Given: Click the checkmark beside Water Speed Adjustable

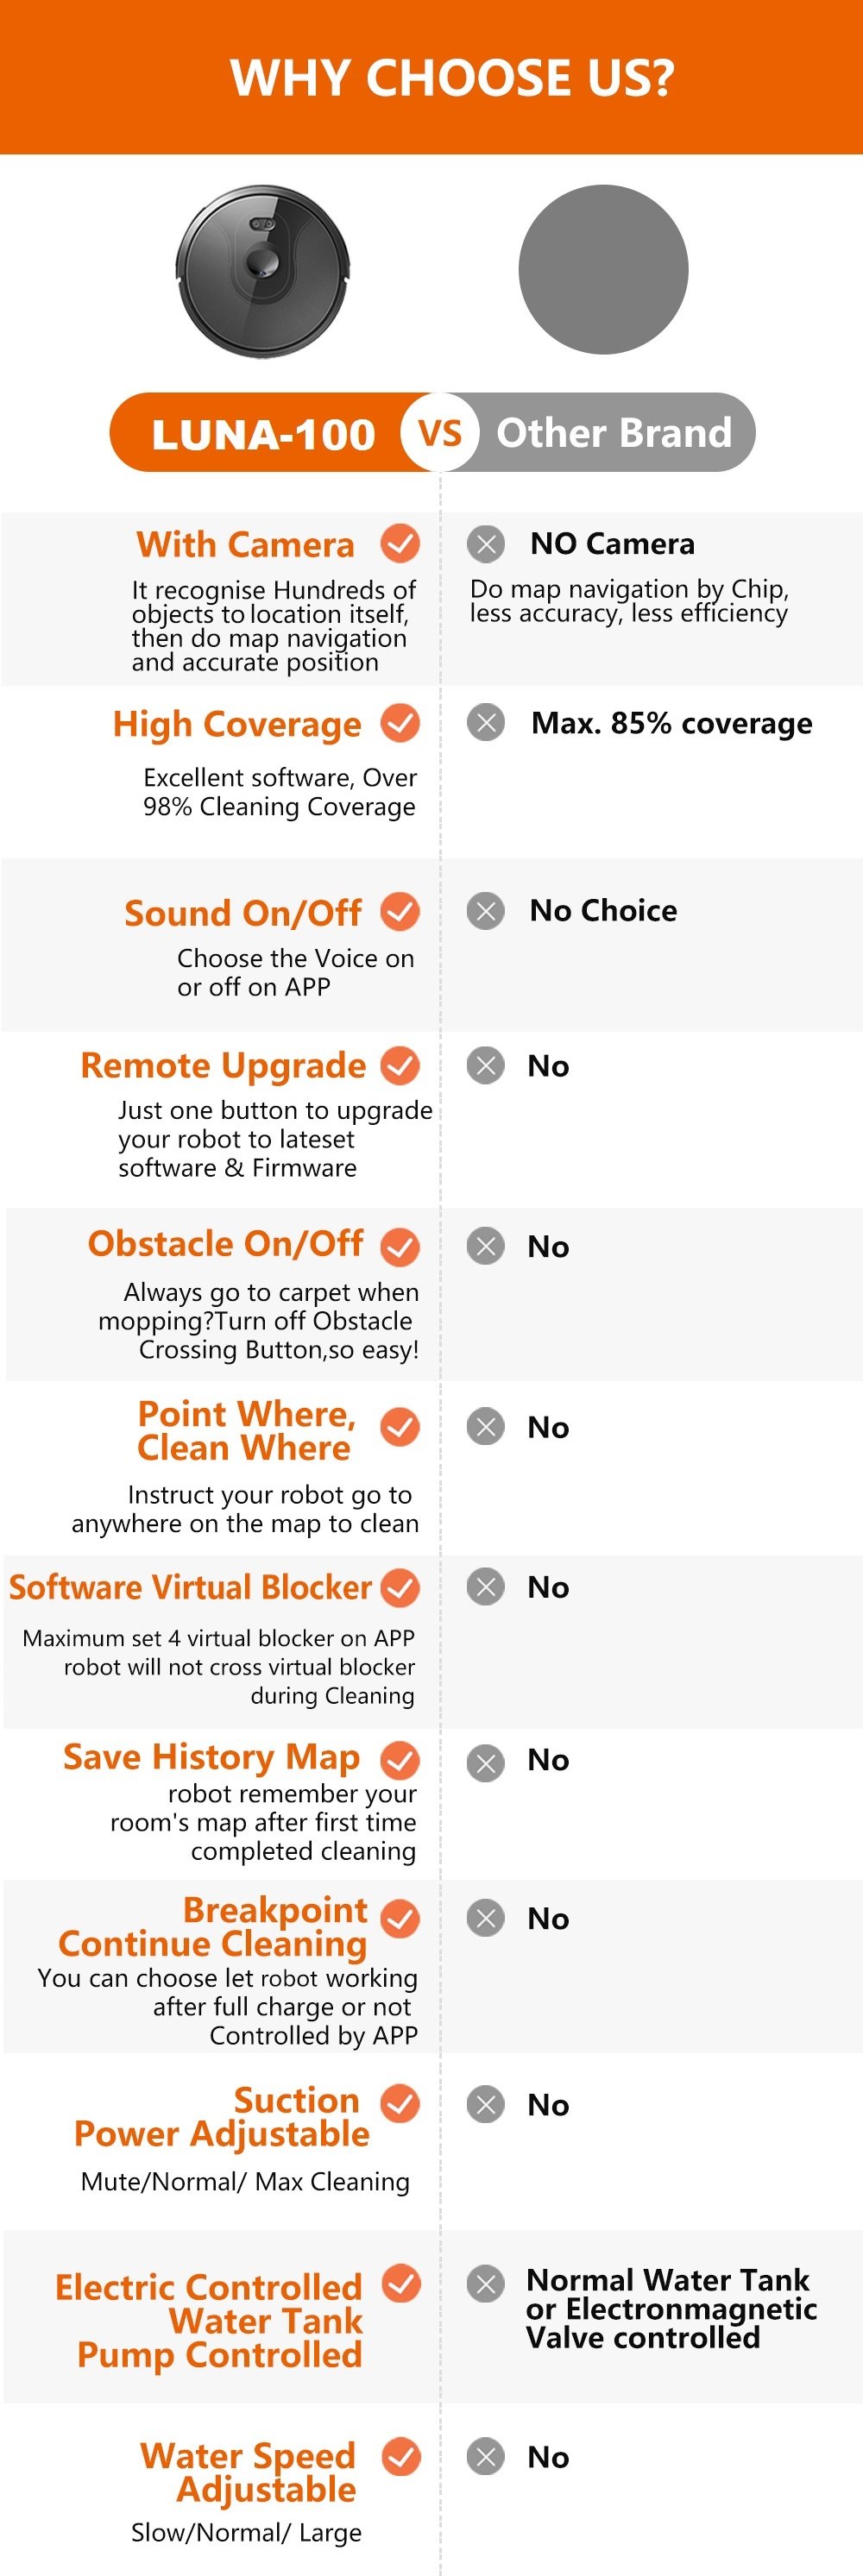Looking at the screenshot, I should click(x=400, y=2457).
